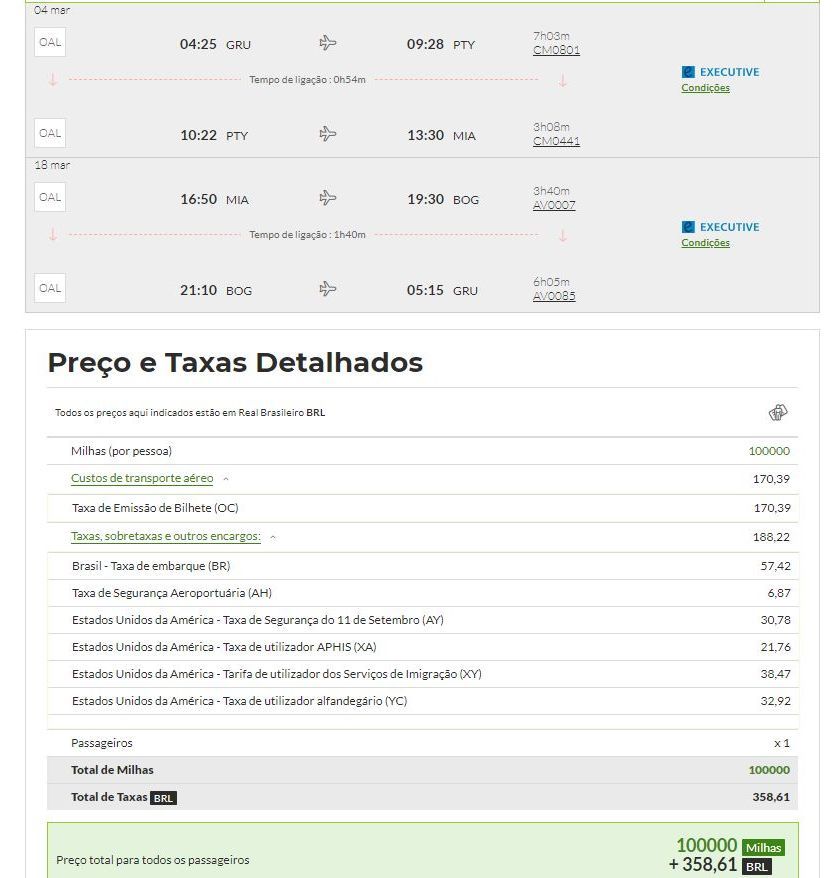Image resolution: width=837 pixels, height=878 pixels.
Task: Click the airplane icon on the BOG–GRU flight
Action: [x=328, y=289]
